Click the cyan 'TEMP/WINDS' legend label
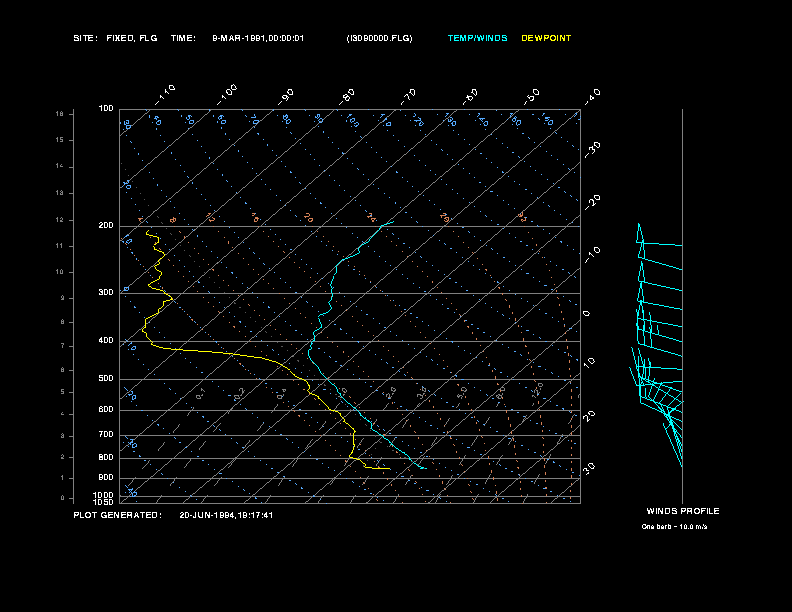792x612 pixels. pos(477,38)
